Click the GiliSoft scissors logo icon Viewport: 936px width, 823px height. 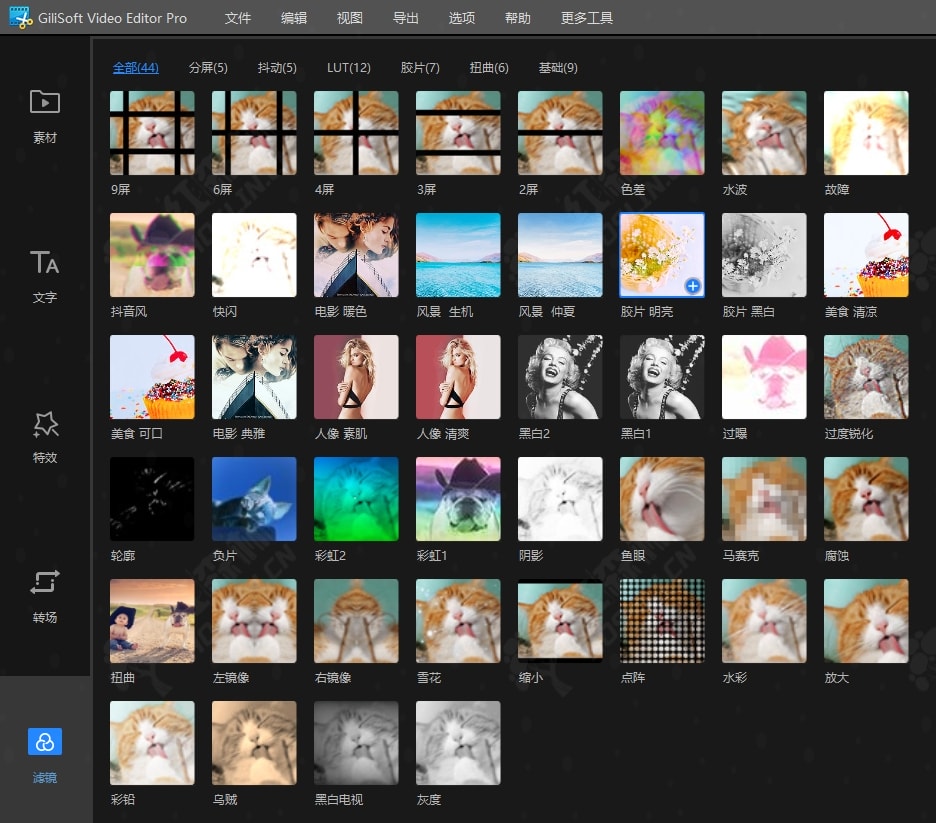point(18,18)
